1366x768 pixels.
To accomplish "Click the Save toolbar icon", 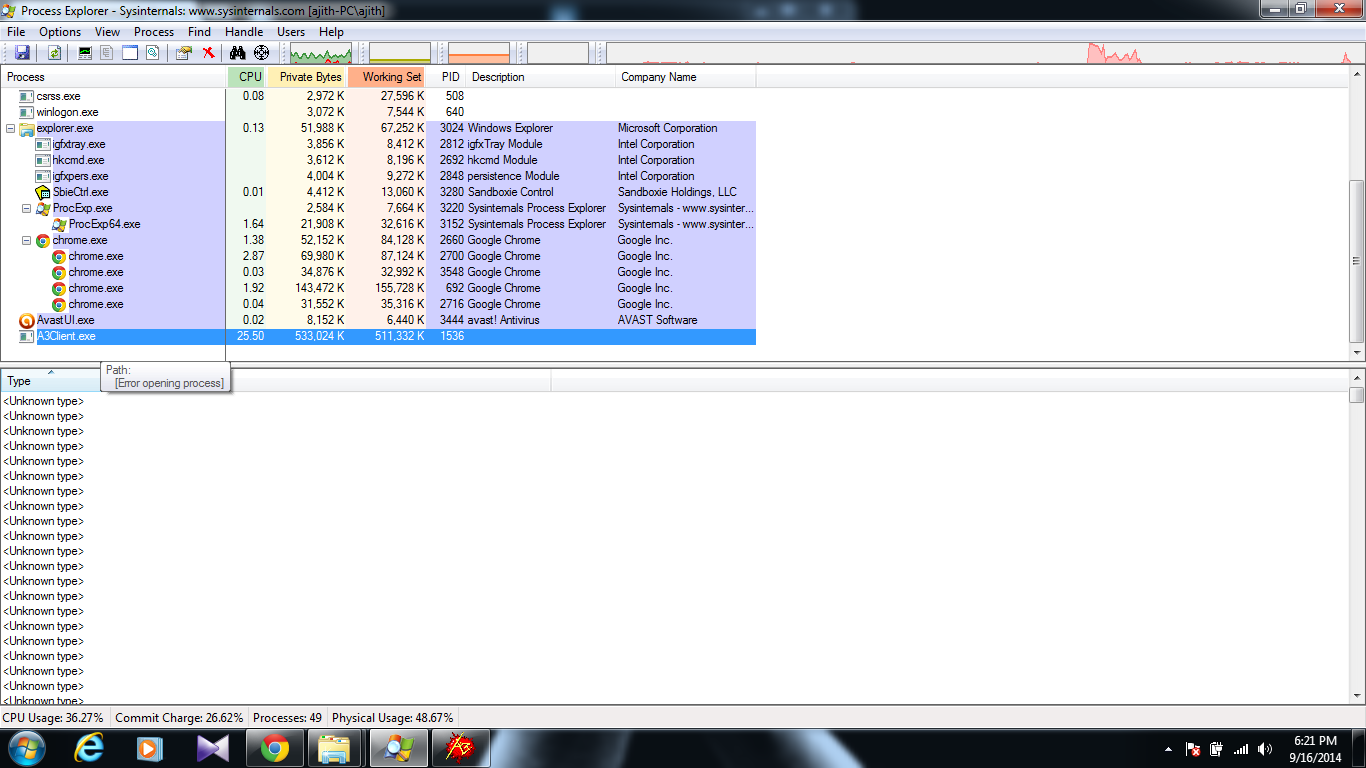I will (21, 53).
